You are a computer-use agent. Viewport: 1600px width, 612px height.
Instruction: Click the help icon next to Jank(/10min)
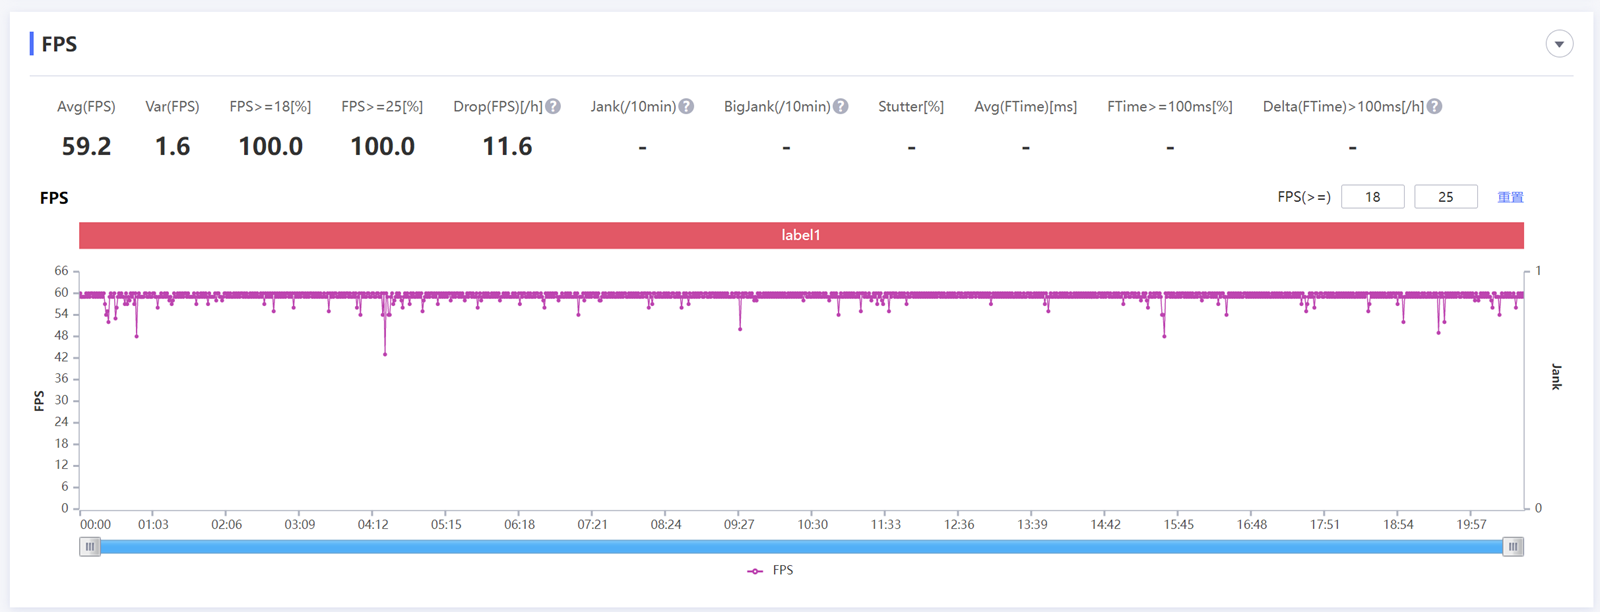point(686,106)
